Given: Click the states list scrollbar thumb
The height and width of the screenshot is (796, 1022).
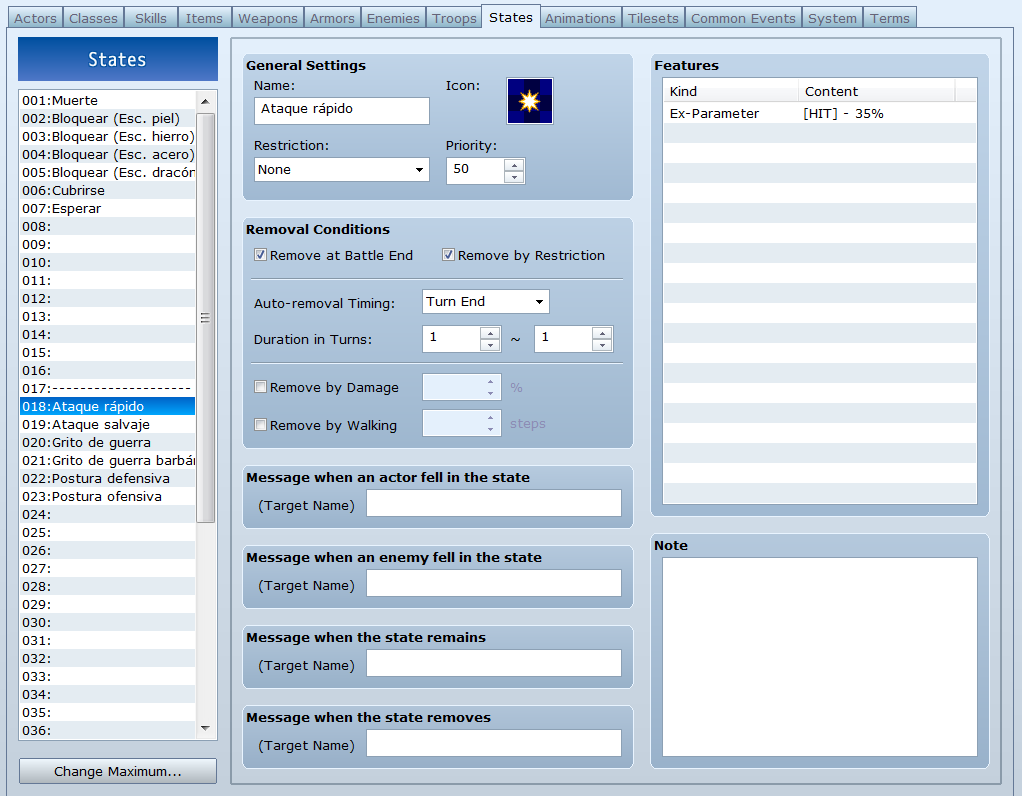Looking at the screenshot, I should pos(205,317).
